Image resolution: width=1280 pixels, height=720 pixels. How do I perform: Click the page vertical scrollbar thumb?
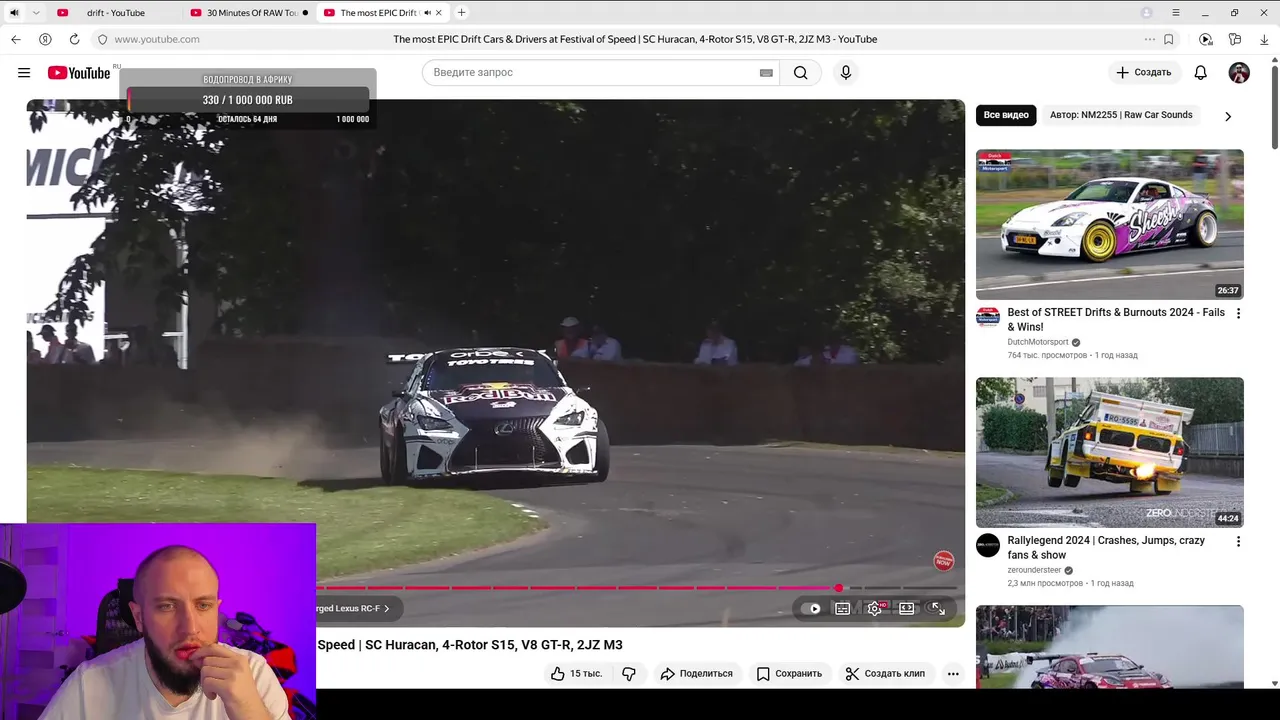click(1275, 106)
